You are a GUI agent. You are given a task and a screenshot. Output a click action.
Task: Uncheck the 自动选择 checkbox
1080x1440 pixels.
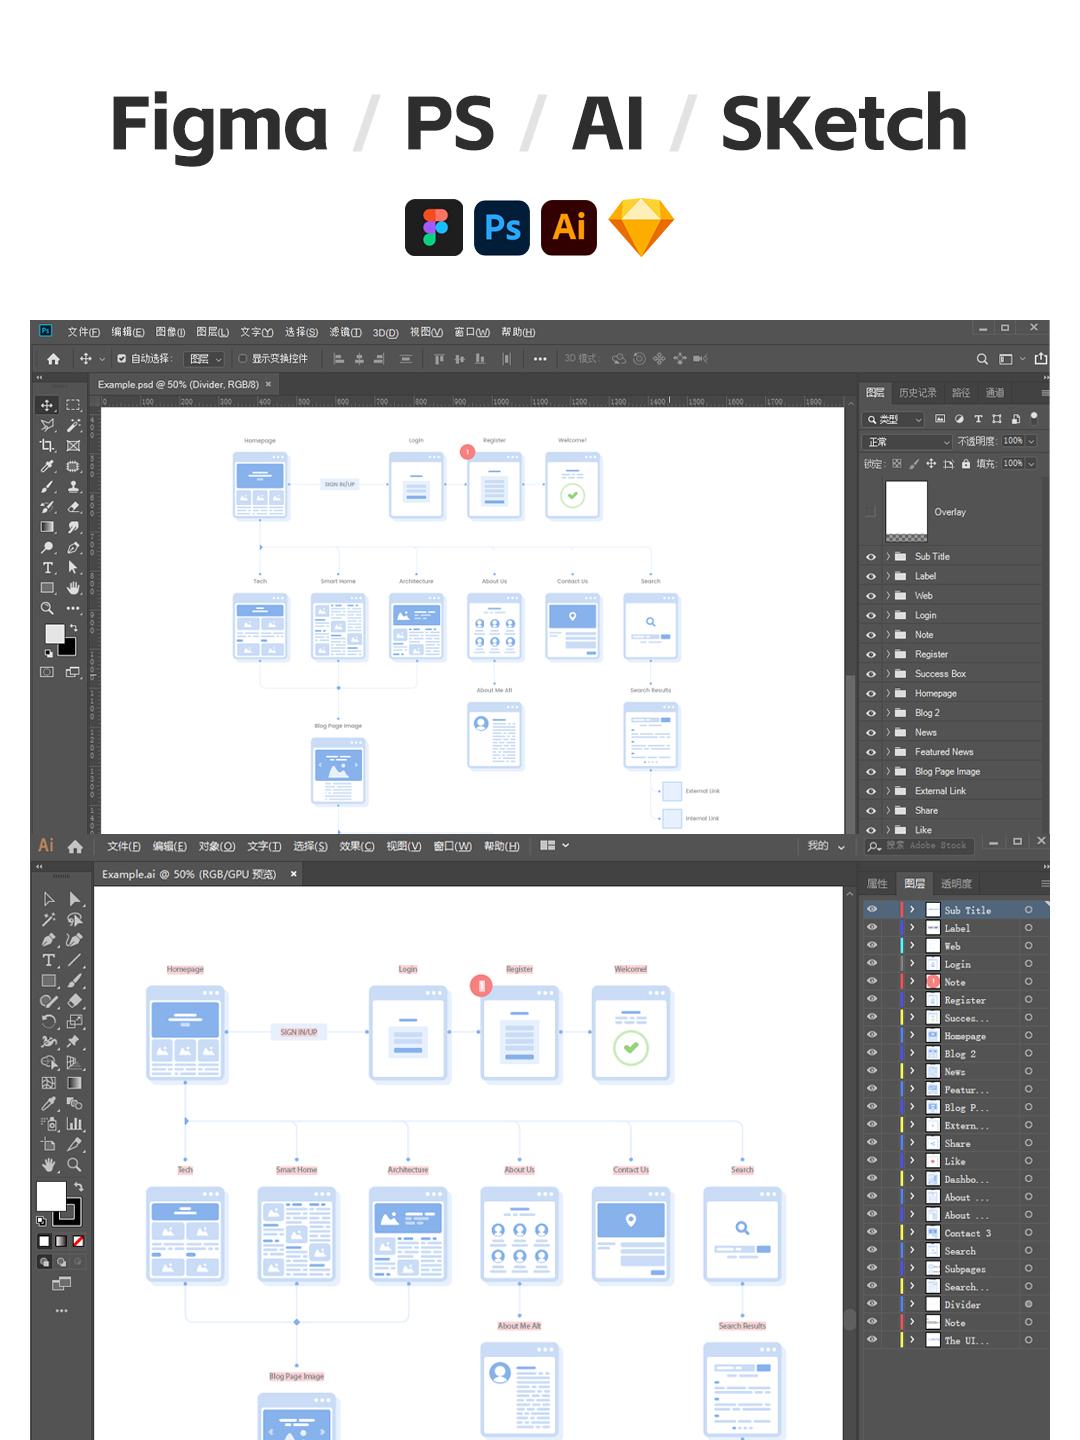click(122, 359)
